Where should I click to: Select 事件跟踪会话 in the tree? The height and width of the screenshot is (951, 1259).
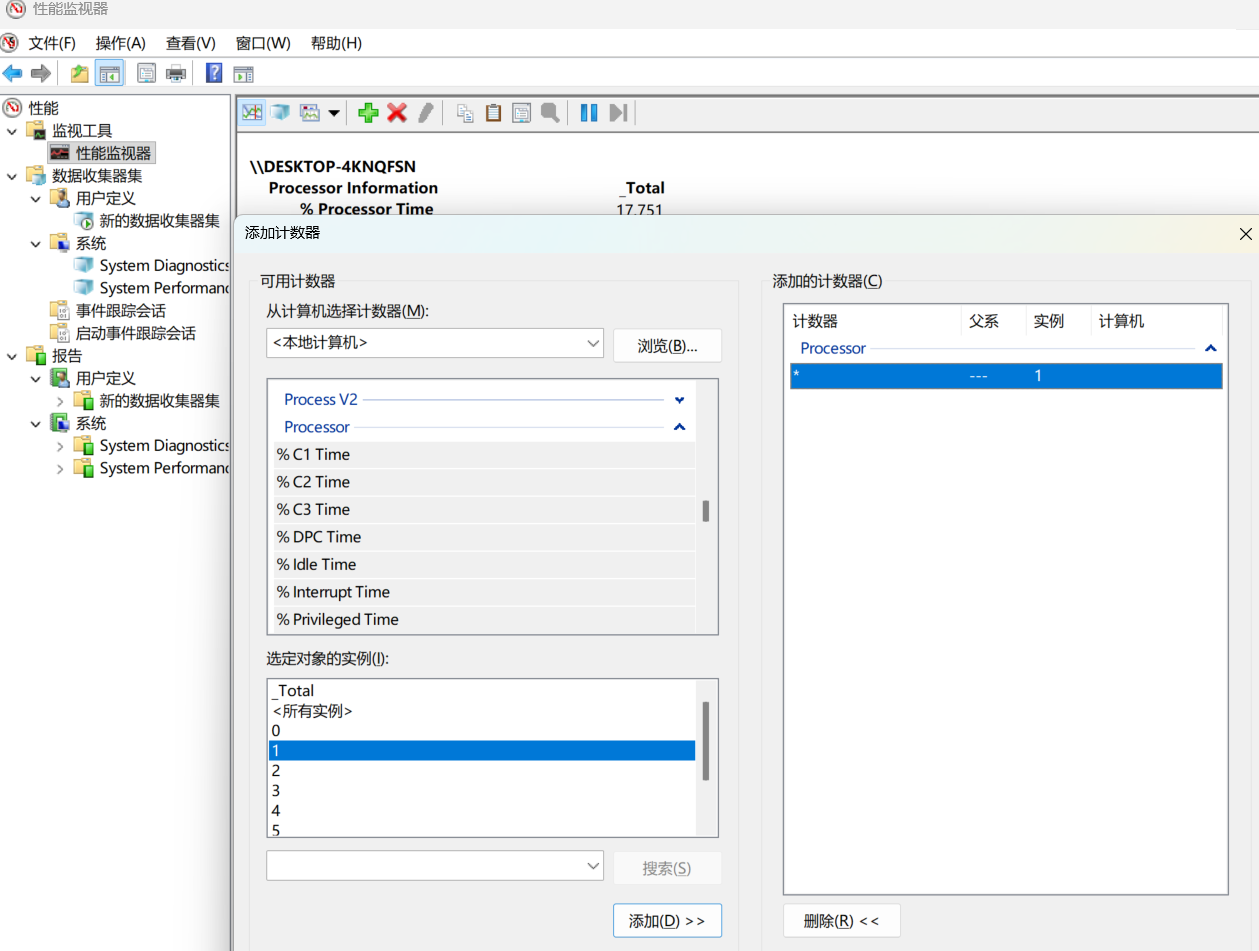[120, 311]
